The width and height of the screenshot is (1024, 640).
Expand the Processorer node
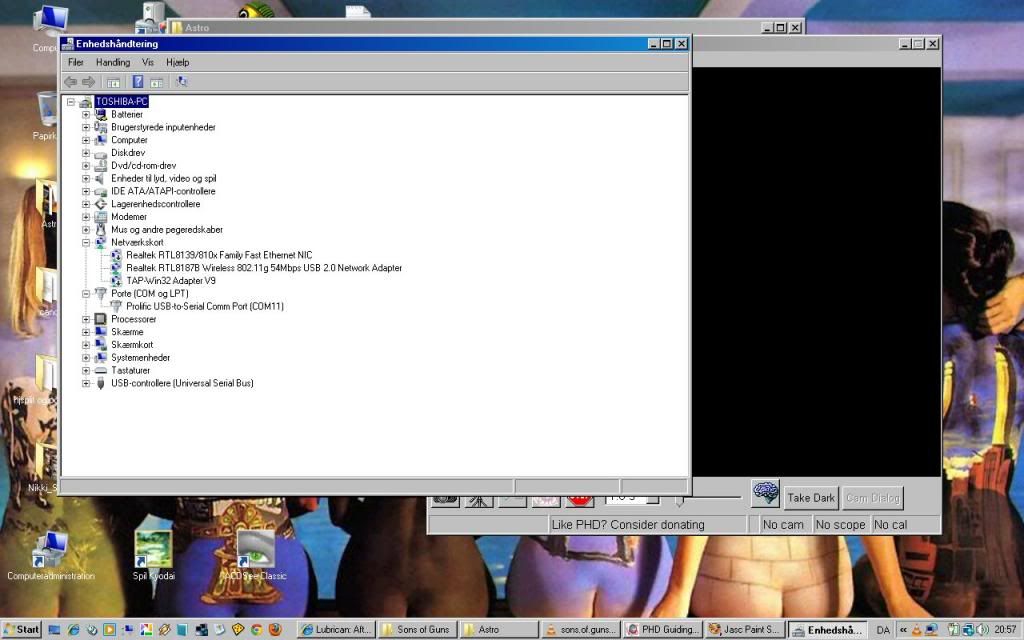[86, 319]
